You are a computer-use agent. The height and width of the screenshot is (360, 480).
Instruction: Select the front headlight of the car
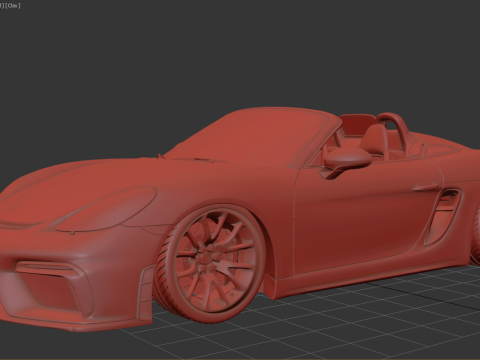[107, 209]
